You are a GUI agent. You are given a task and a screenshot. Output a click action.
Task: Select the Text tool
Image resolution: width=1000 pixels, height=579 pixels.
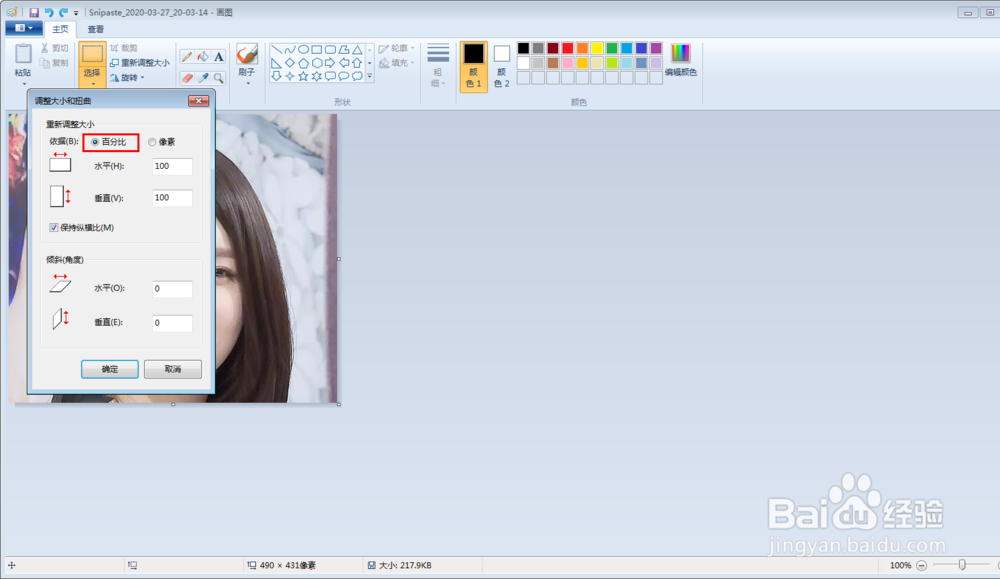pos(219,57)
